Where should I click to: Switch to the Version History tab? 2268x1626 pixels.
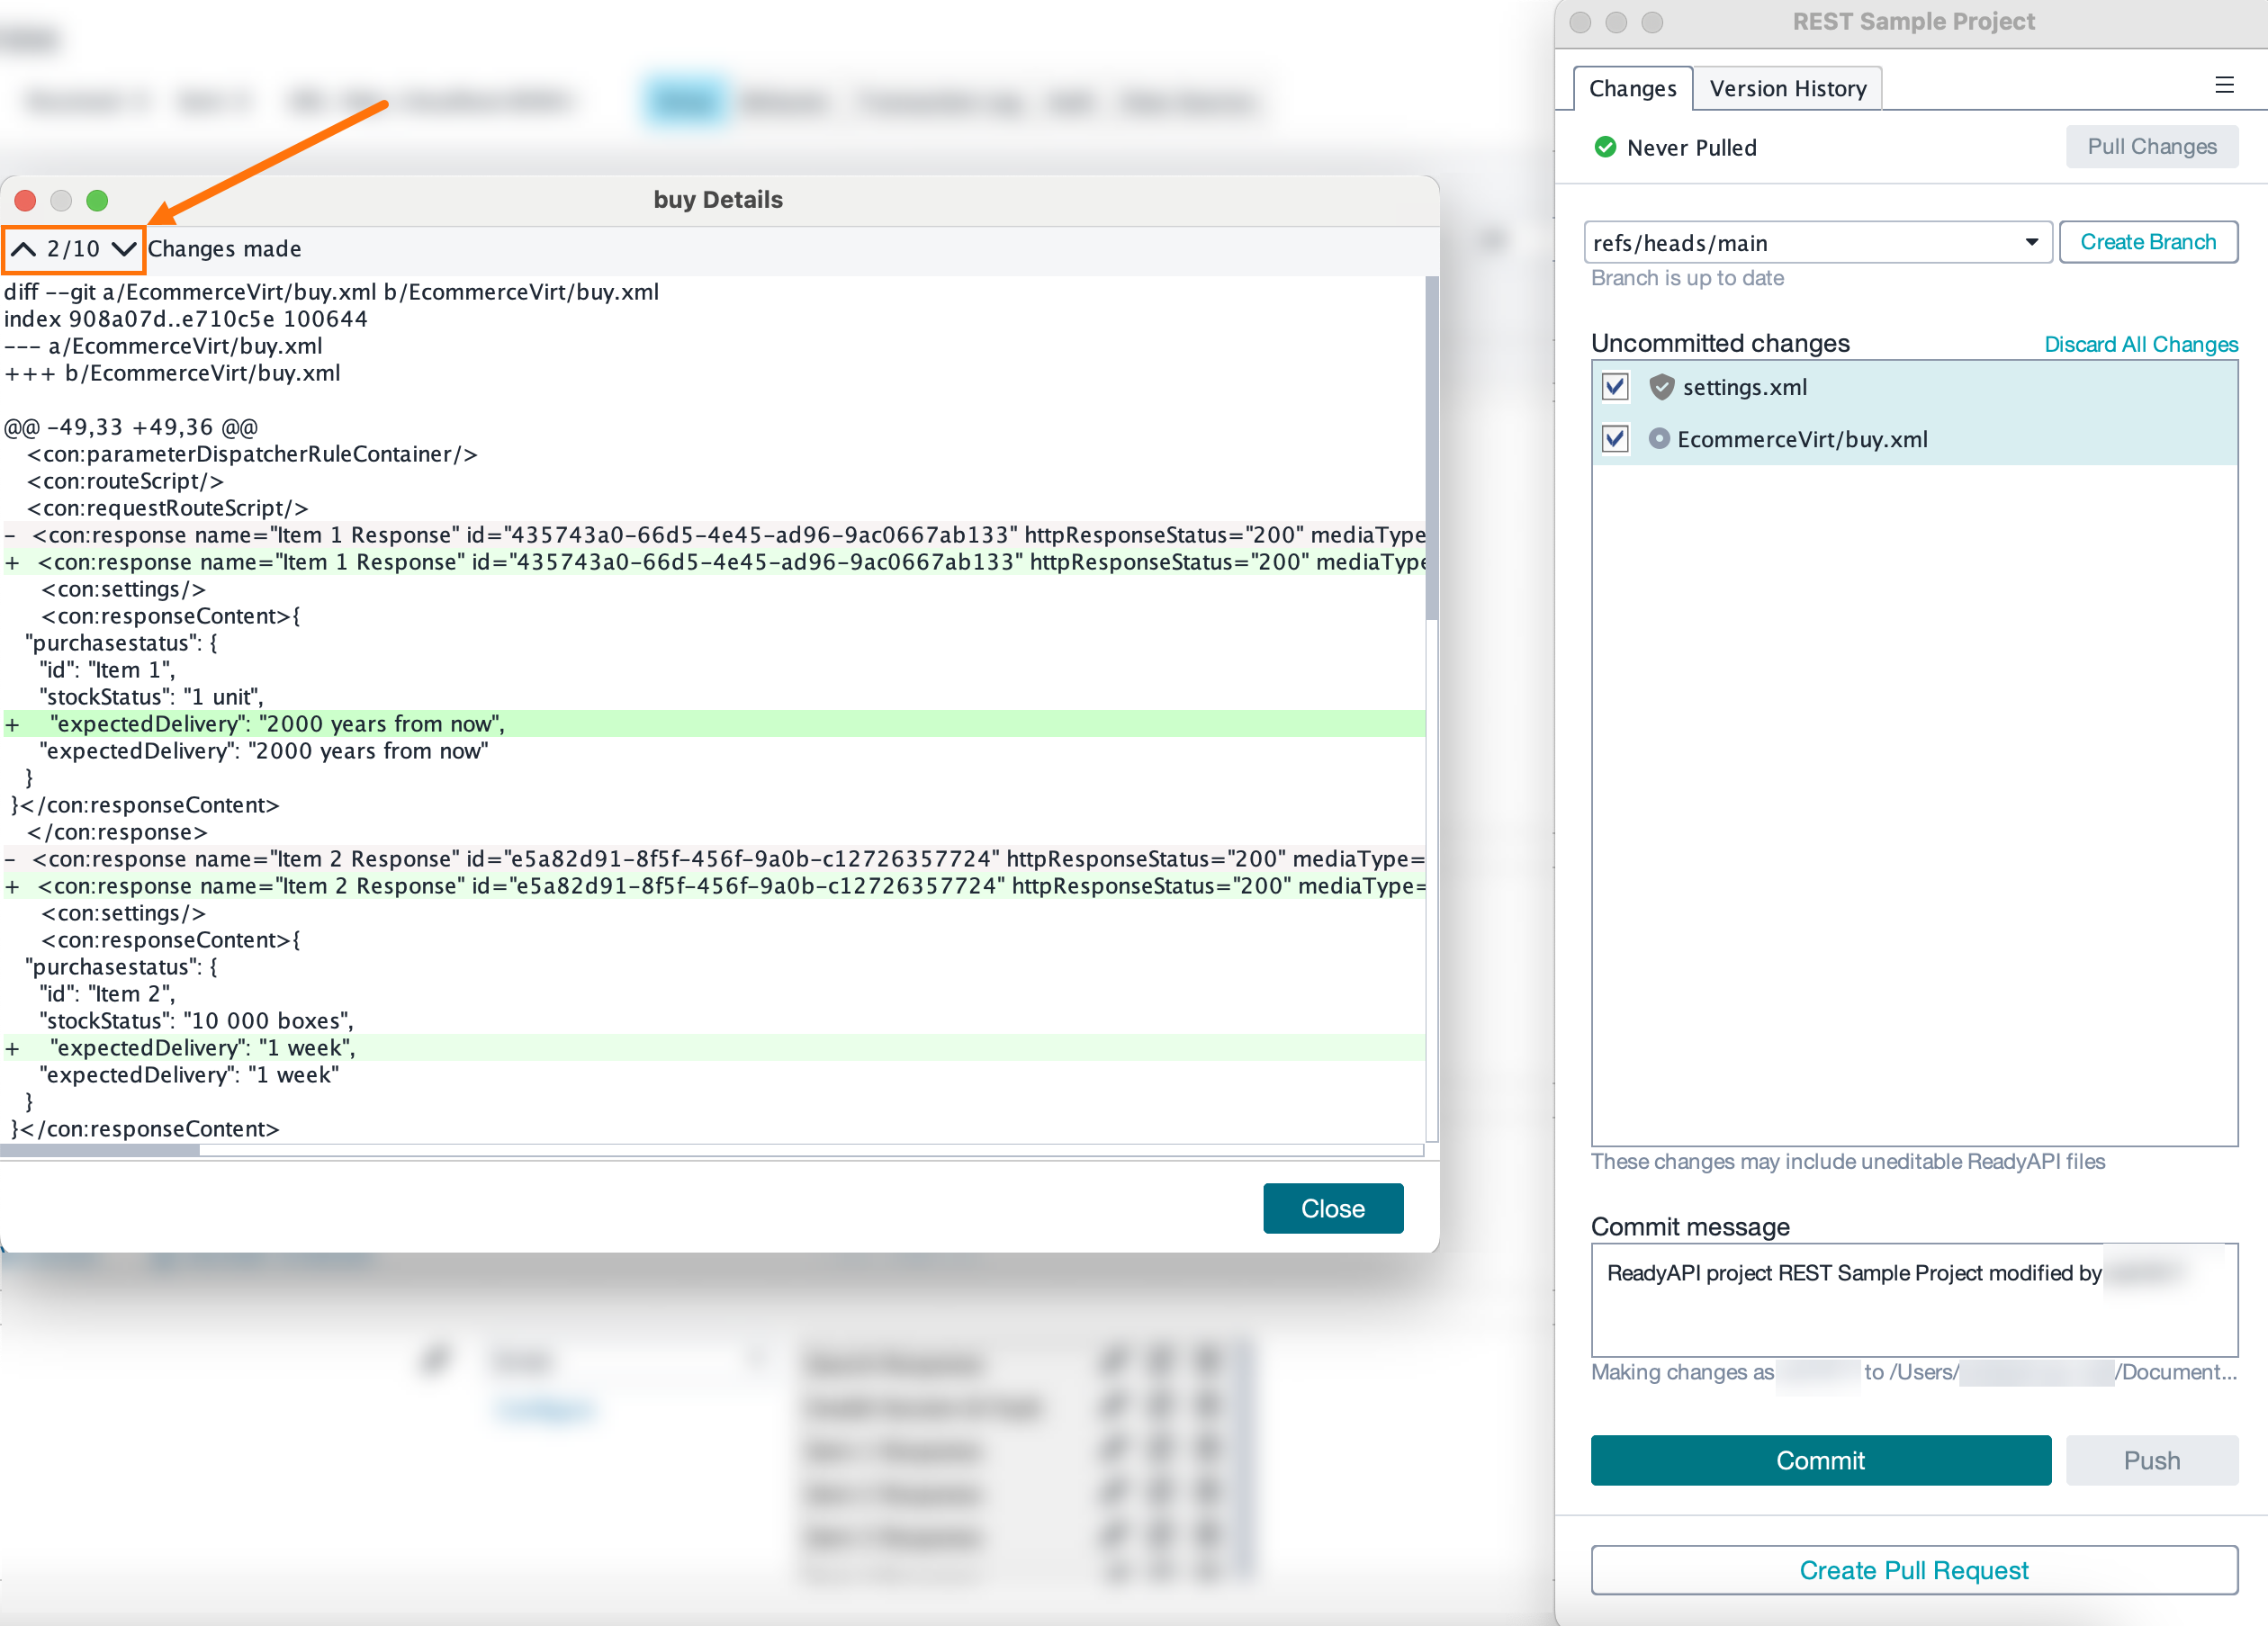click(1788, 88)
